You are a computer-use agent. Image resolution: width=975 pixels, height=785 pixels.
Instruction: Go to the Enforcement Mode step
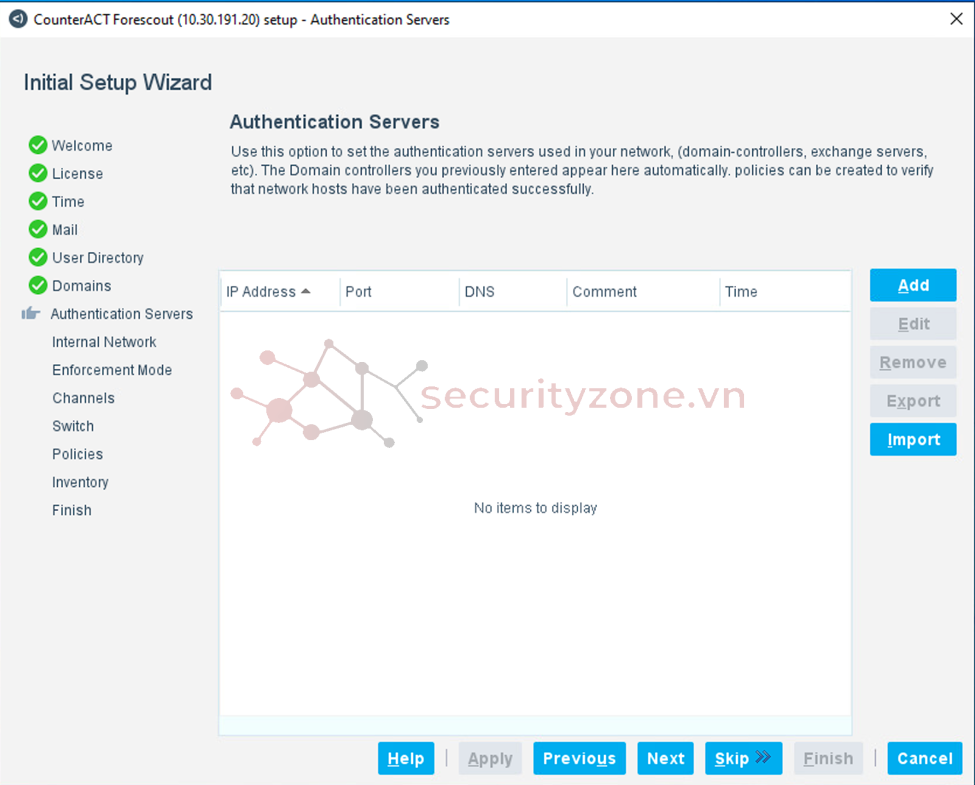click(112, 369)
